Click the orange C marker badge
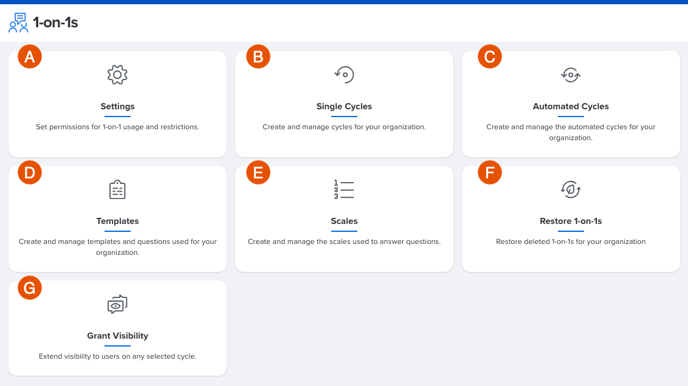Image resolution: width=688 pixels, height=386 pixels. point(490,57)
